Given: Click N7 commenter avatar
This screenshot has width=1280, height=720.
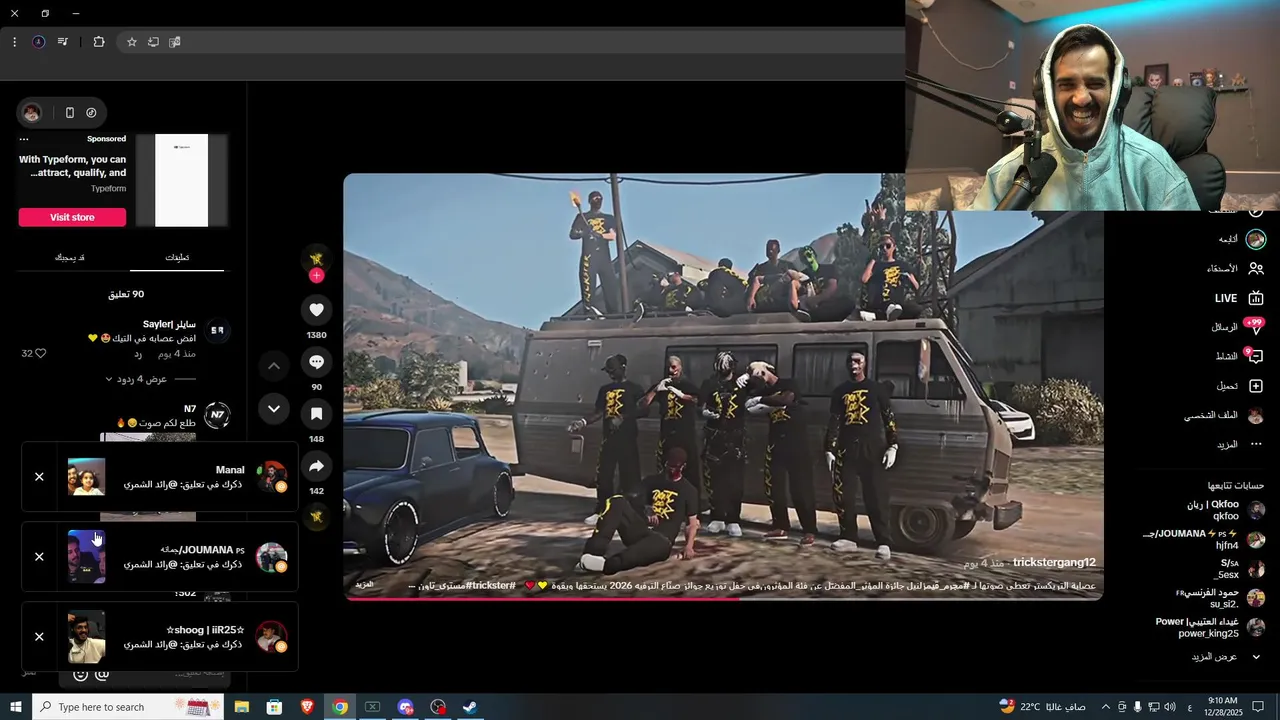Looking at the screenshot, I should [x=217, y=415].
